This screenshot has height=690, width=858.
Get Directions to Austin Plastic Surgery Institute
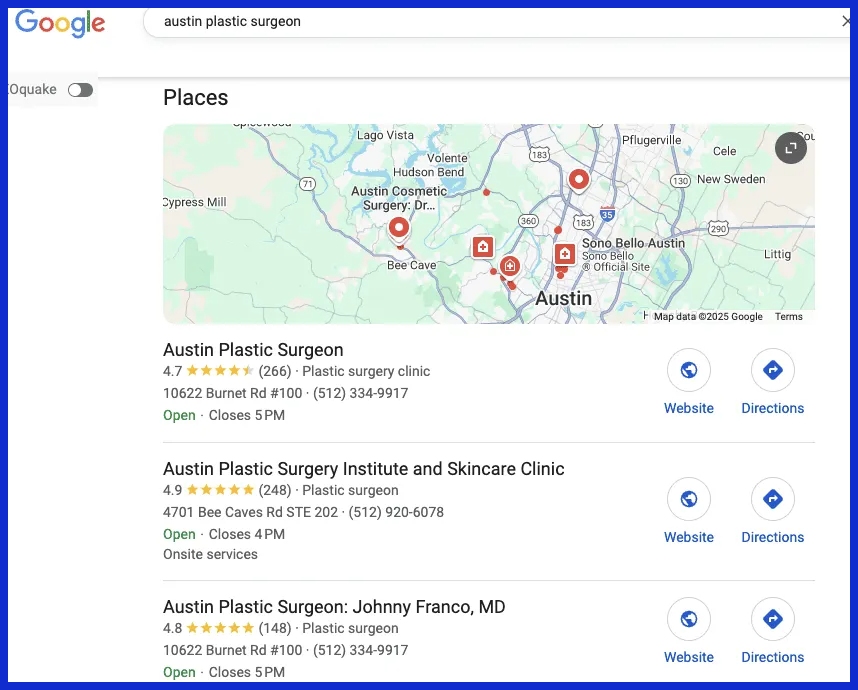(772, 499)
